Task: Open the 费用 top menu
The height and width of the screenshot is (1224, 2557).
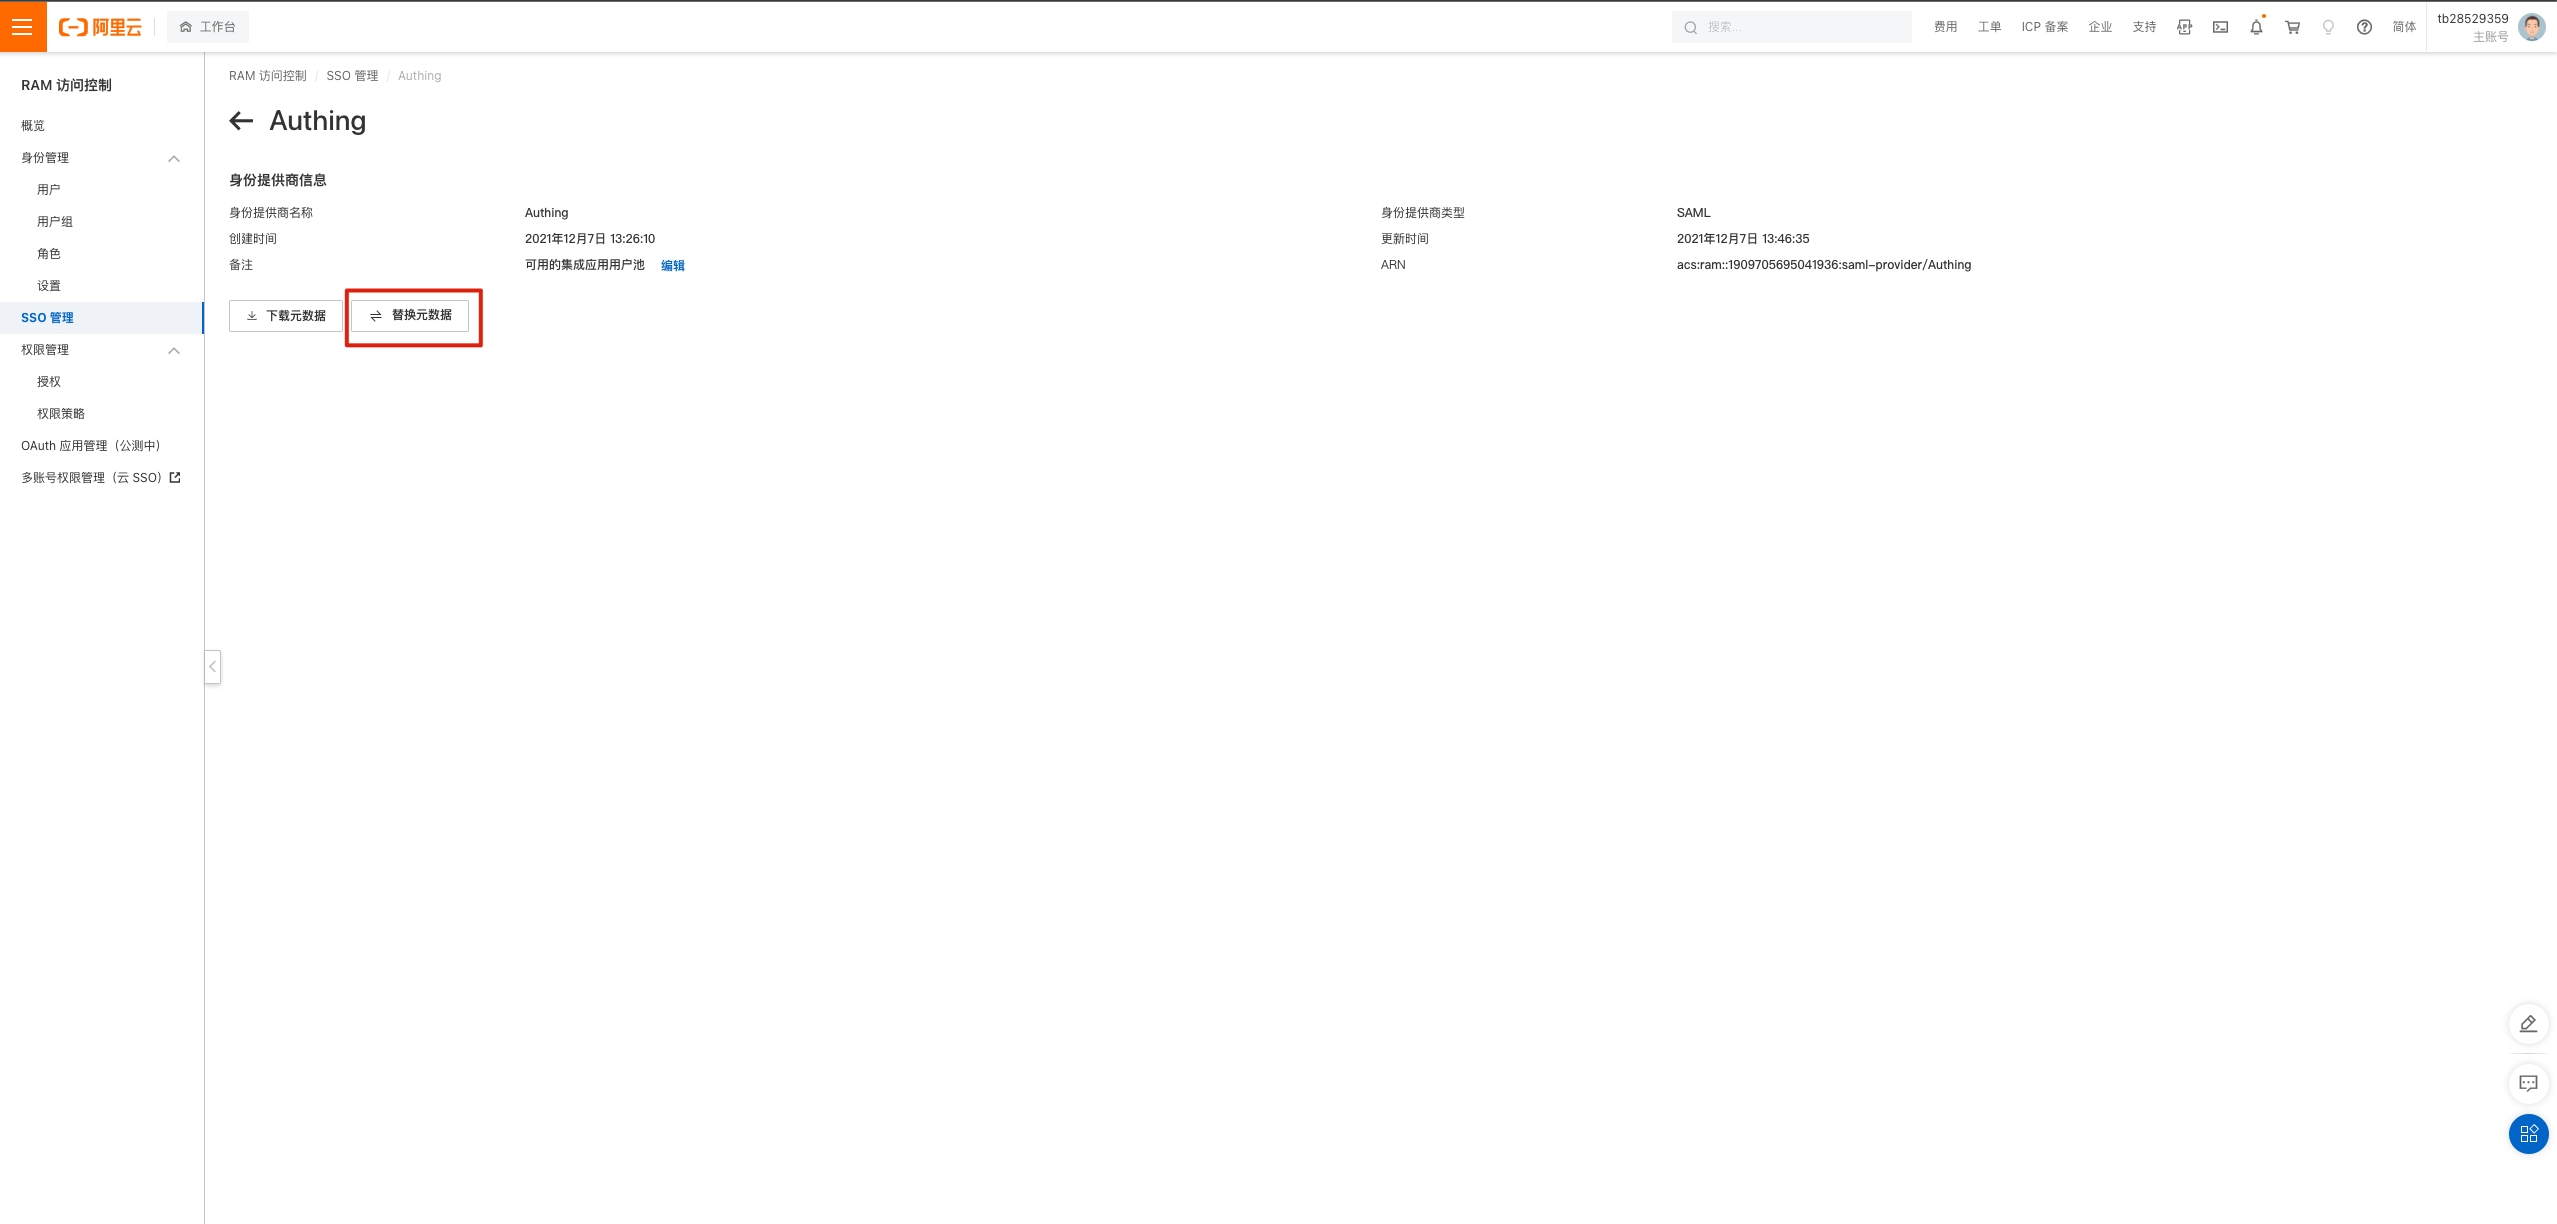Action: pos(1945,27)
